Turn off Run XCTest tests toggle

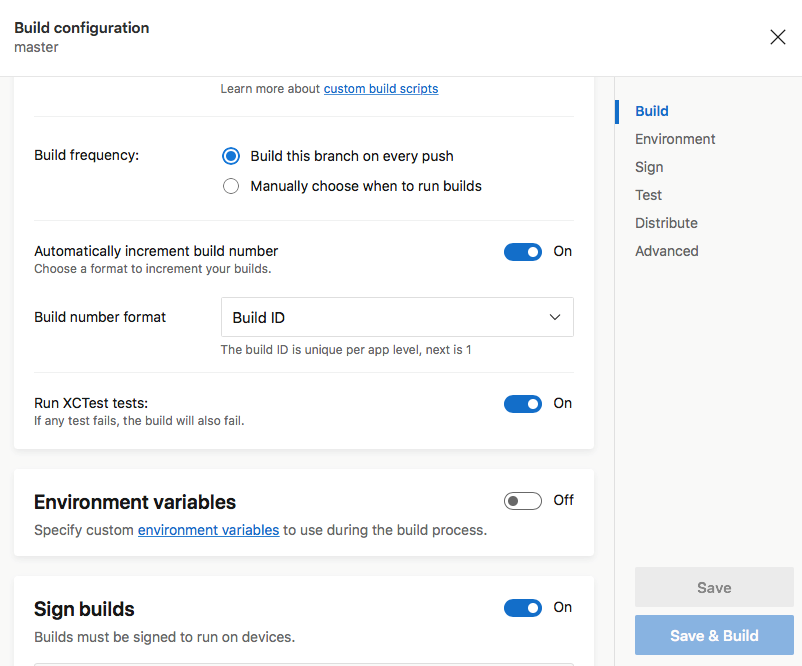(523, 404)
